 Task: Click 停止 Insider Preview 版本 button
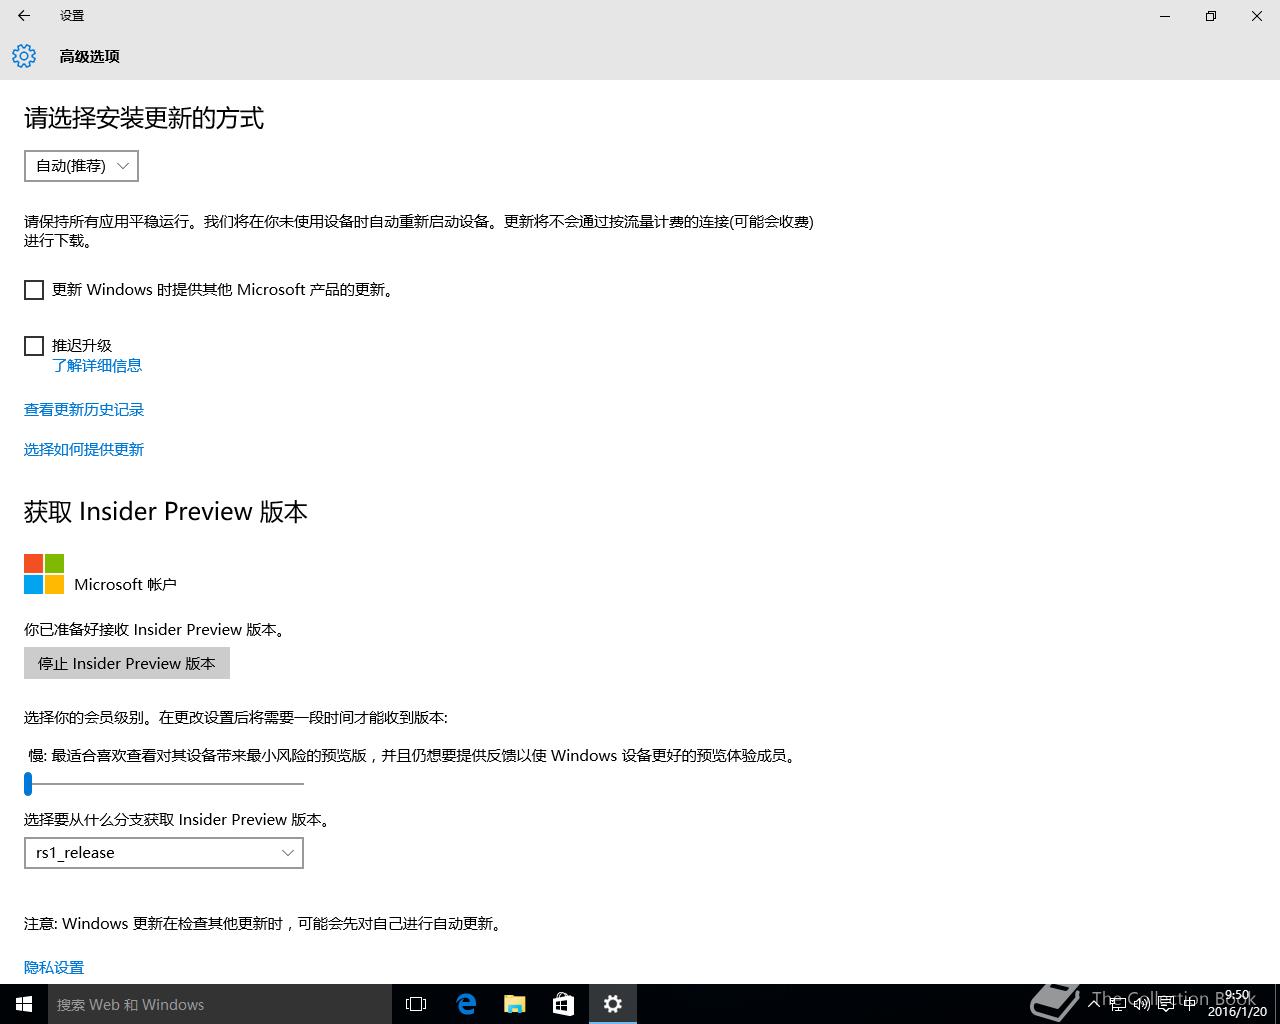(x=127, y=663)
